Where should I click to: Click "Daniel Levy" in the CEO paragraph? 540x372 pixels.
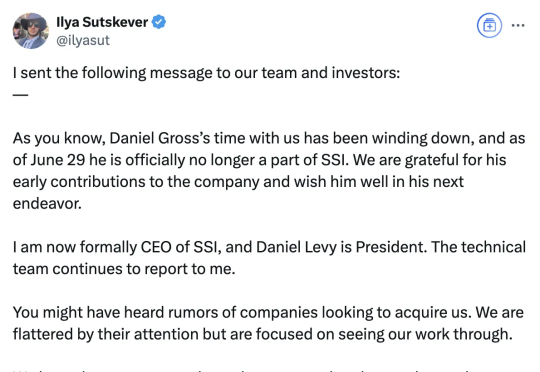(296, 247)
